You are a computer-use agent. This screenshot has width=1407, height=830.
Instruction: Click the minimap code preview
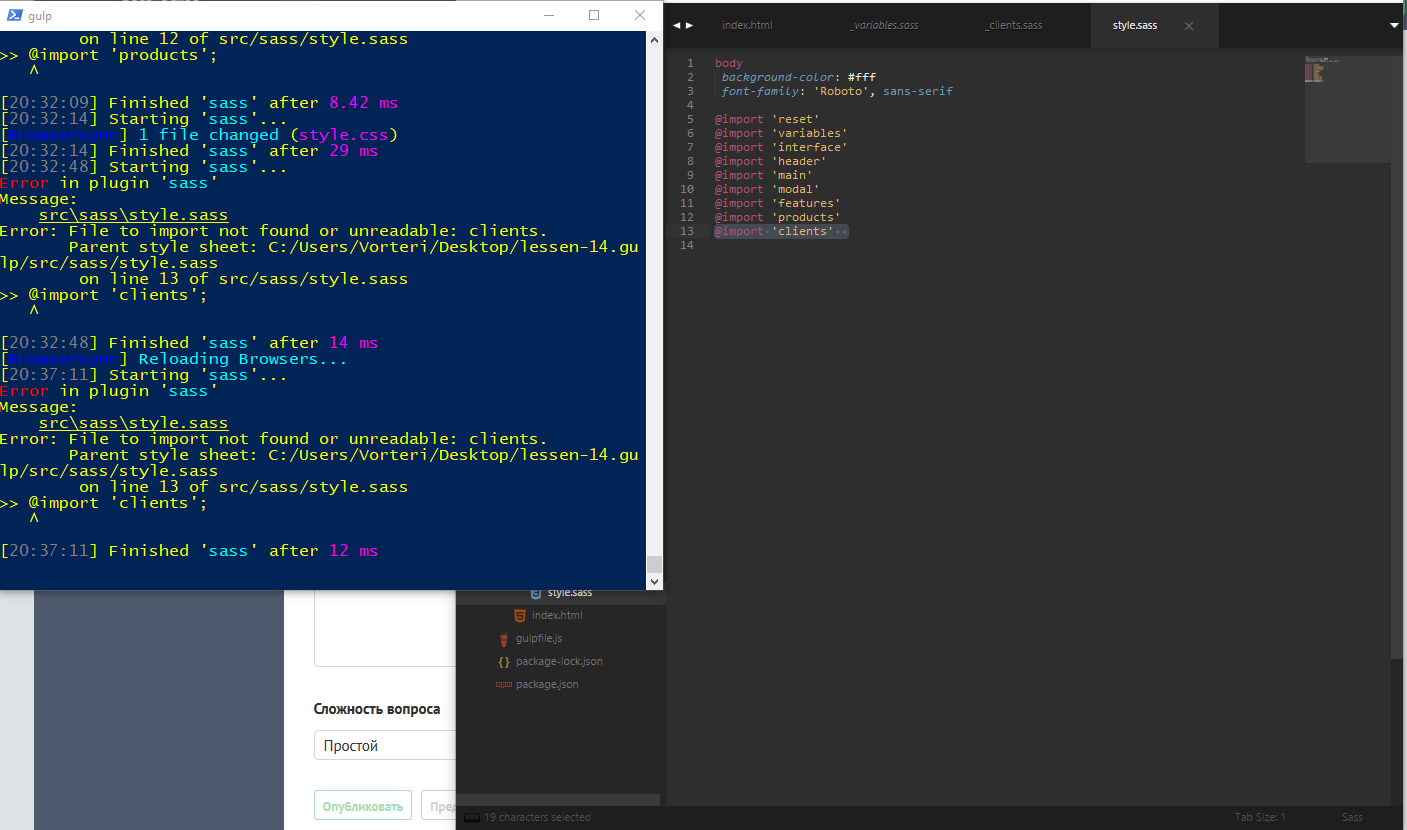point(1346,109)
